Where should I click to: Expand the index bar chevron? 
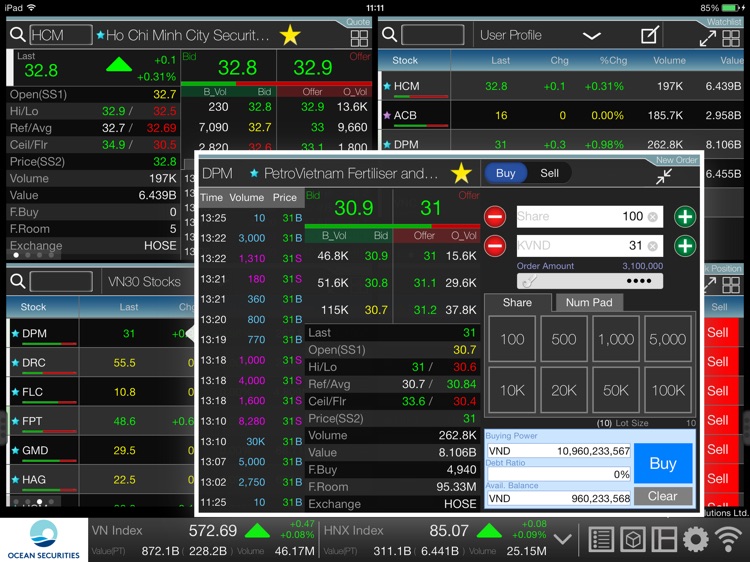tap(562, 540)
